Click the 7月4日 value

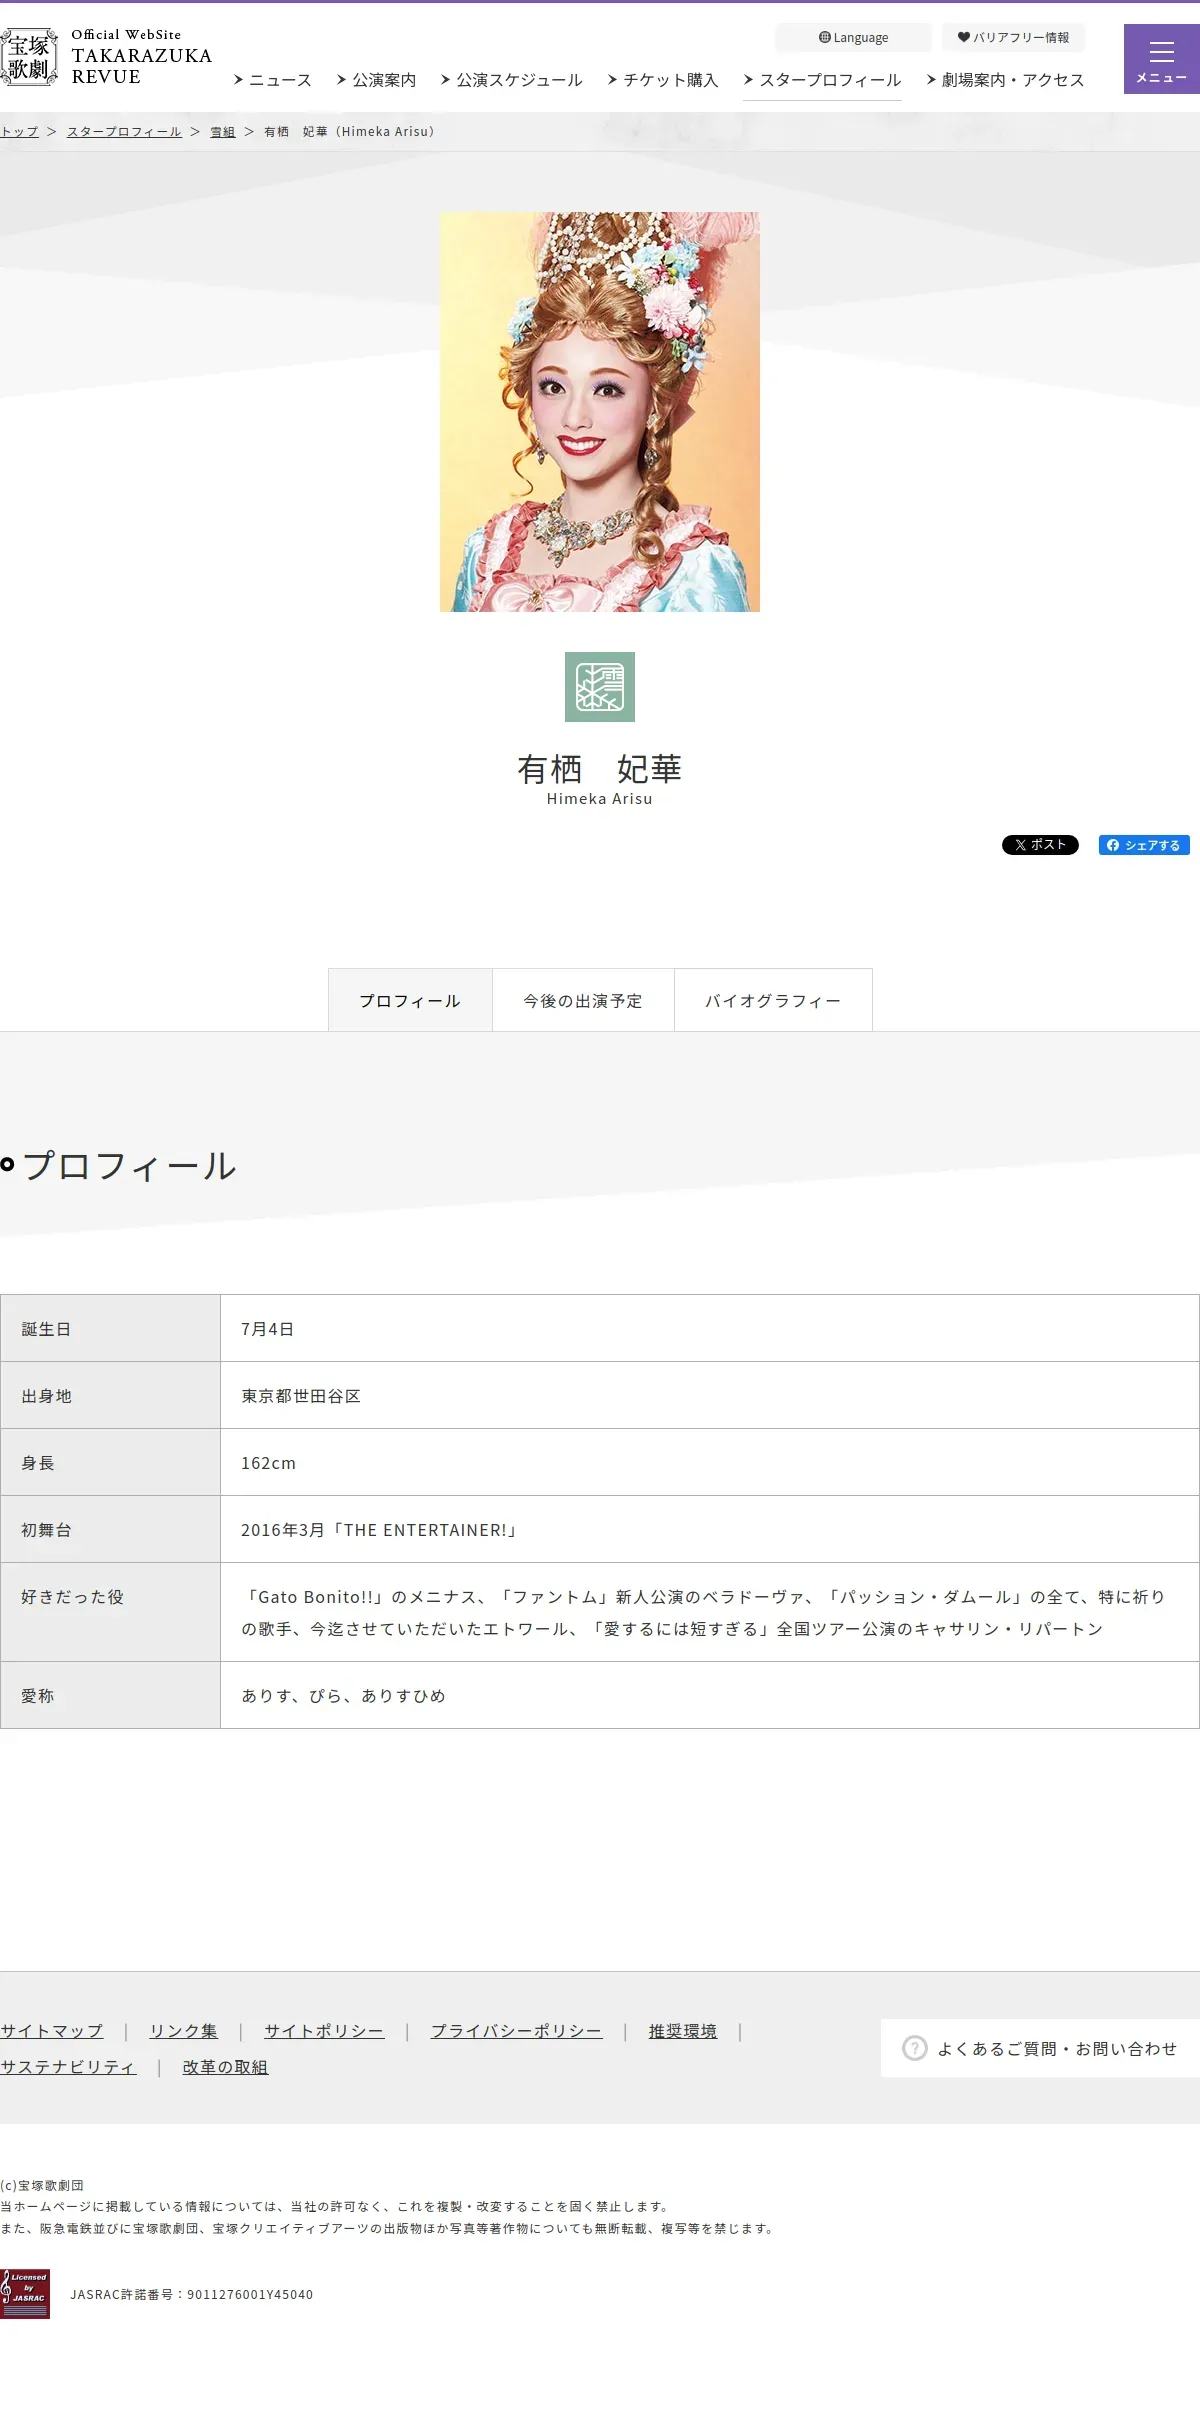267,1329
